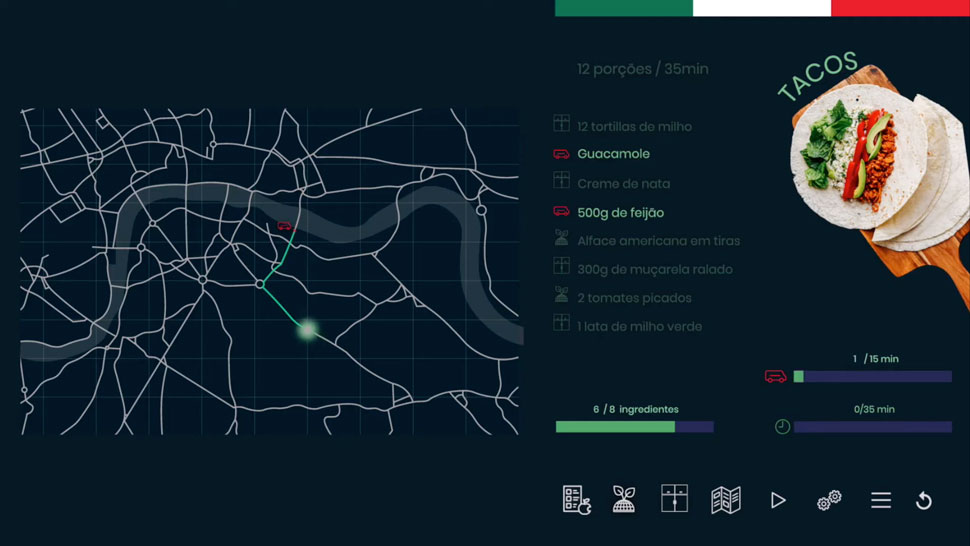The image size is (970, 546).
Task: Open the folded recipe booklet icon
Action: [x=725, y=500]
